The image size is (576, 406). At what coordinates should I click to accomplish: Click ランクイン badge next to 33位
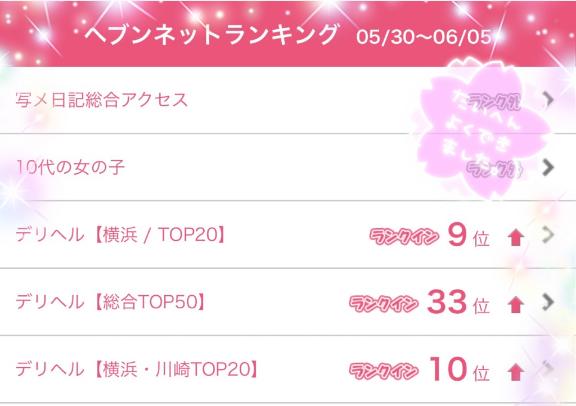[x=384, y=303]
